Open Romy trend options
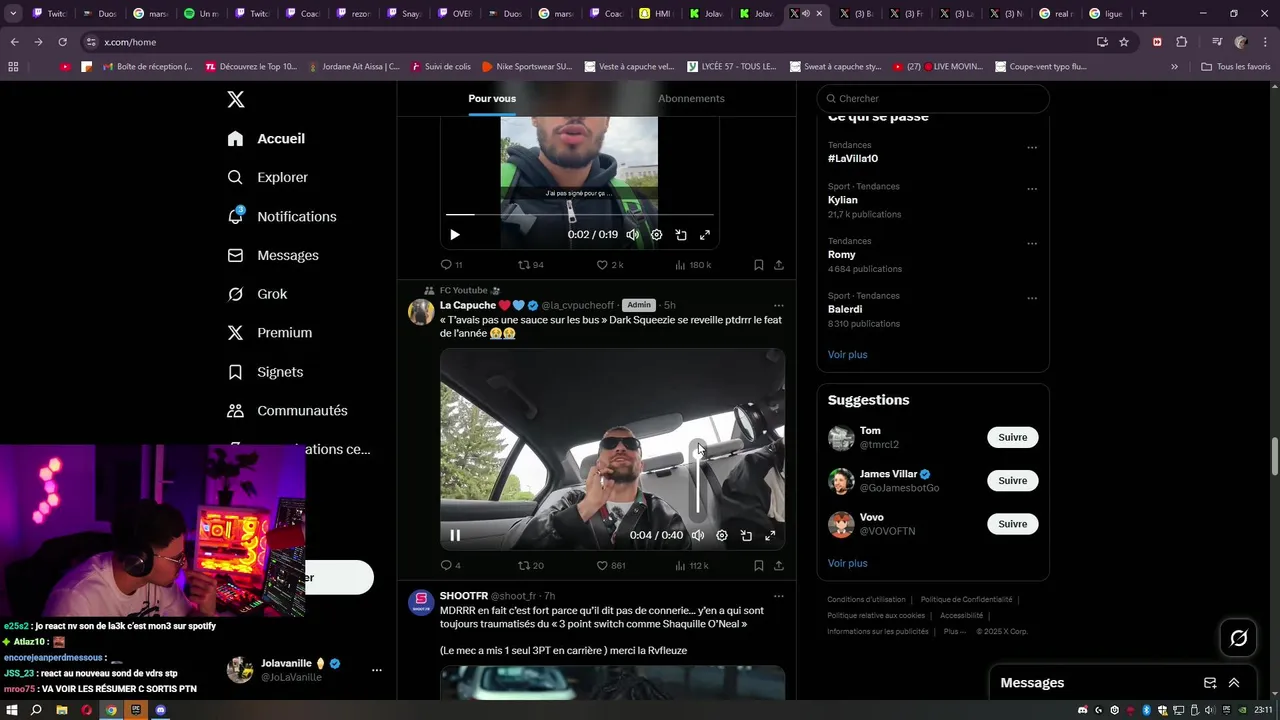 click(1032, 244)
